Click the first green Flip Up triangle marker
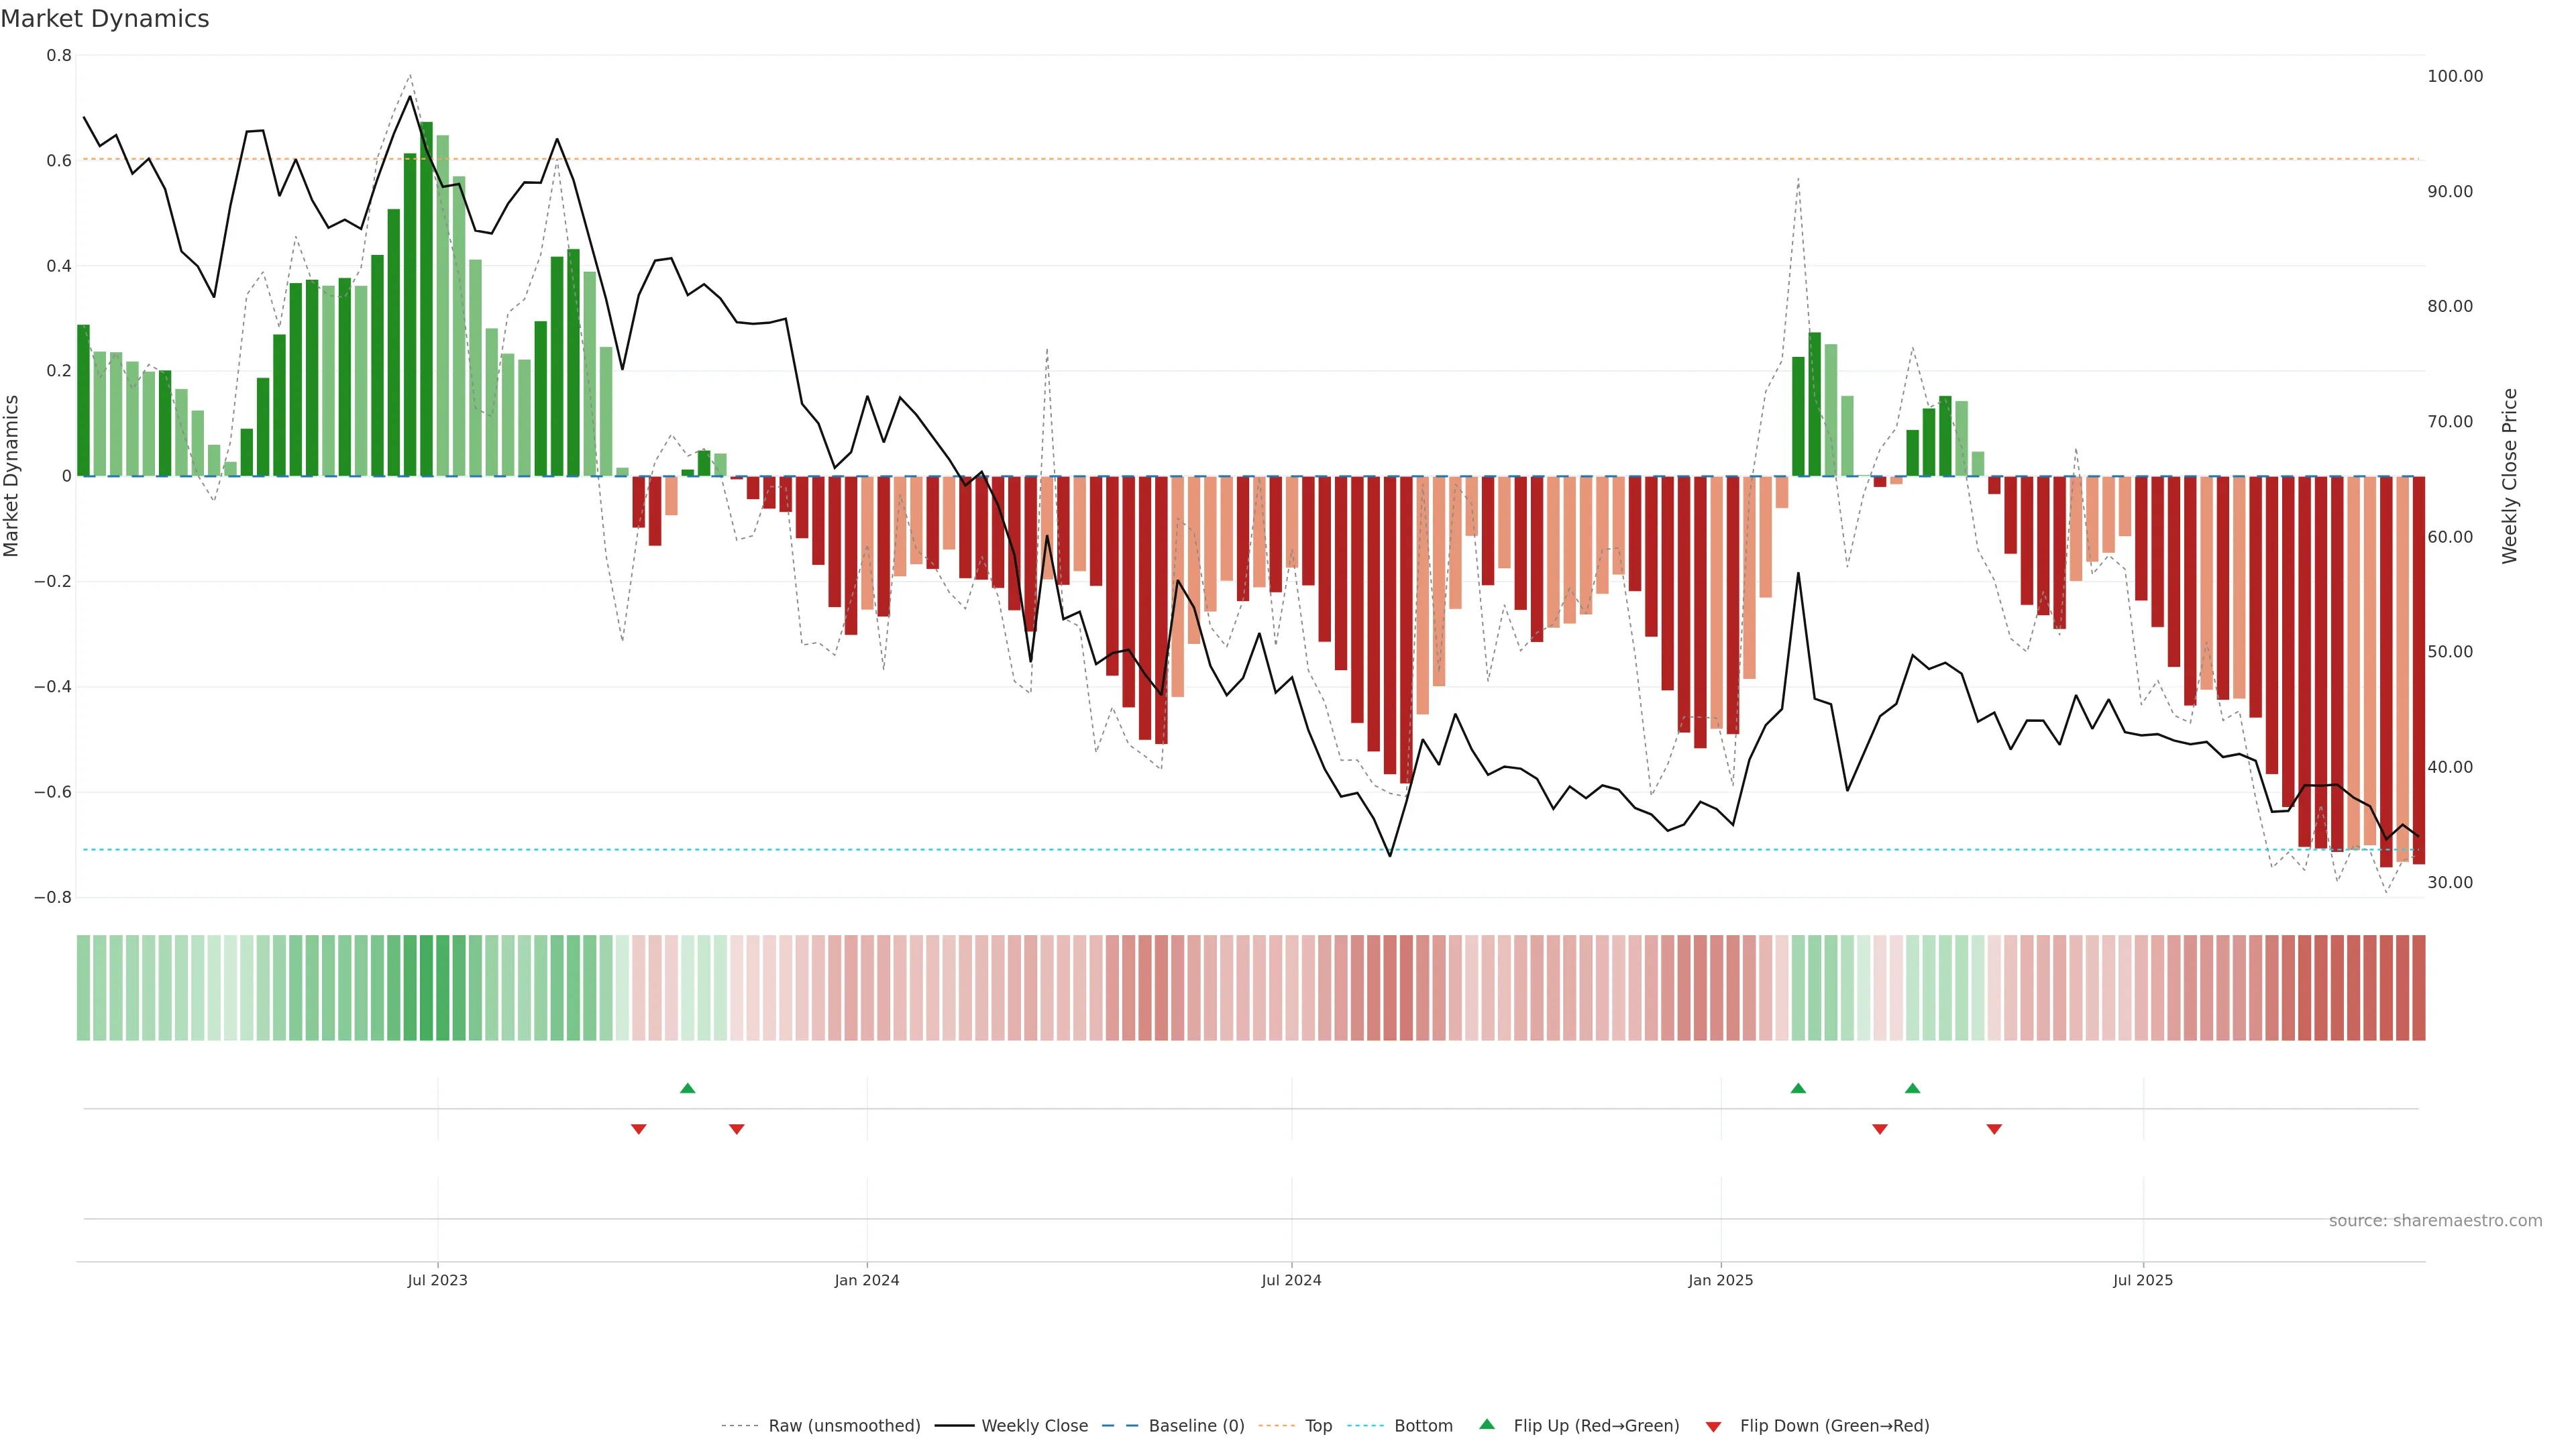Image resolution: width=2576 pixels, height=1449 pixels. [687, 1088]
